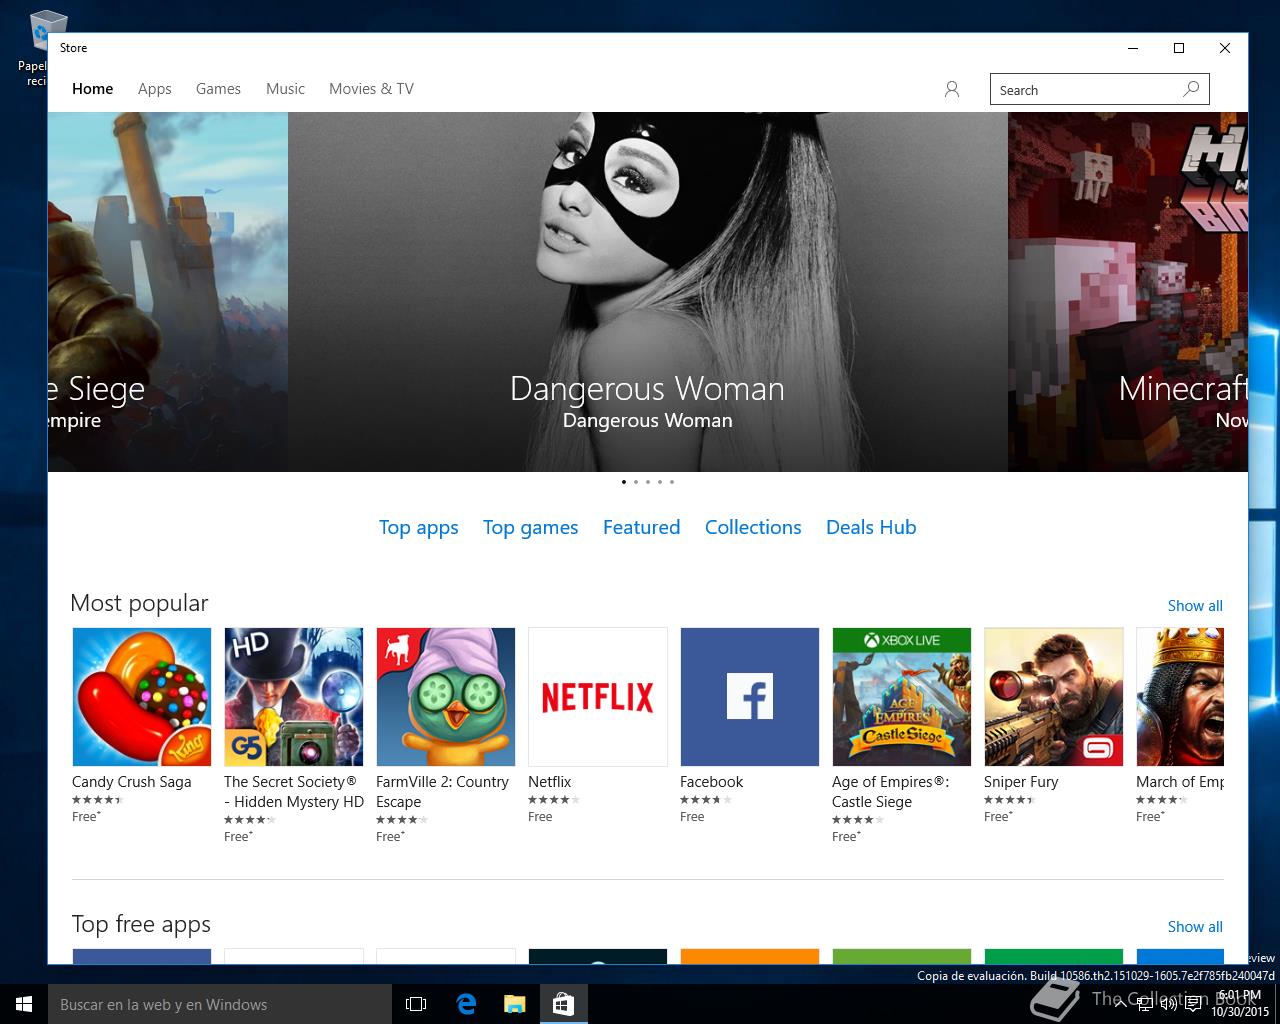Click the Netflix title text

pyautogui.click(x=550, y=782)
